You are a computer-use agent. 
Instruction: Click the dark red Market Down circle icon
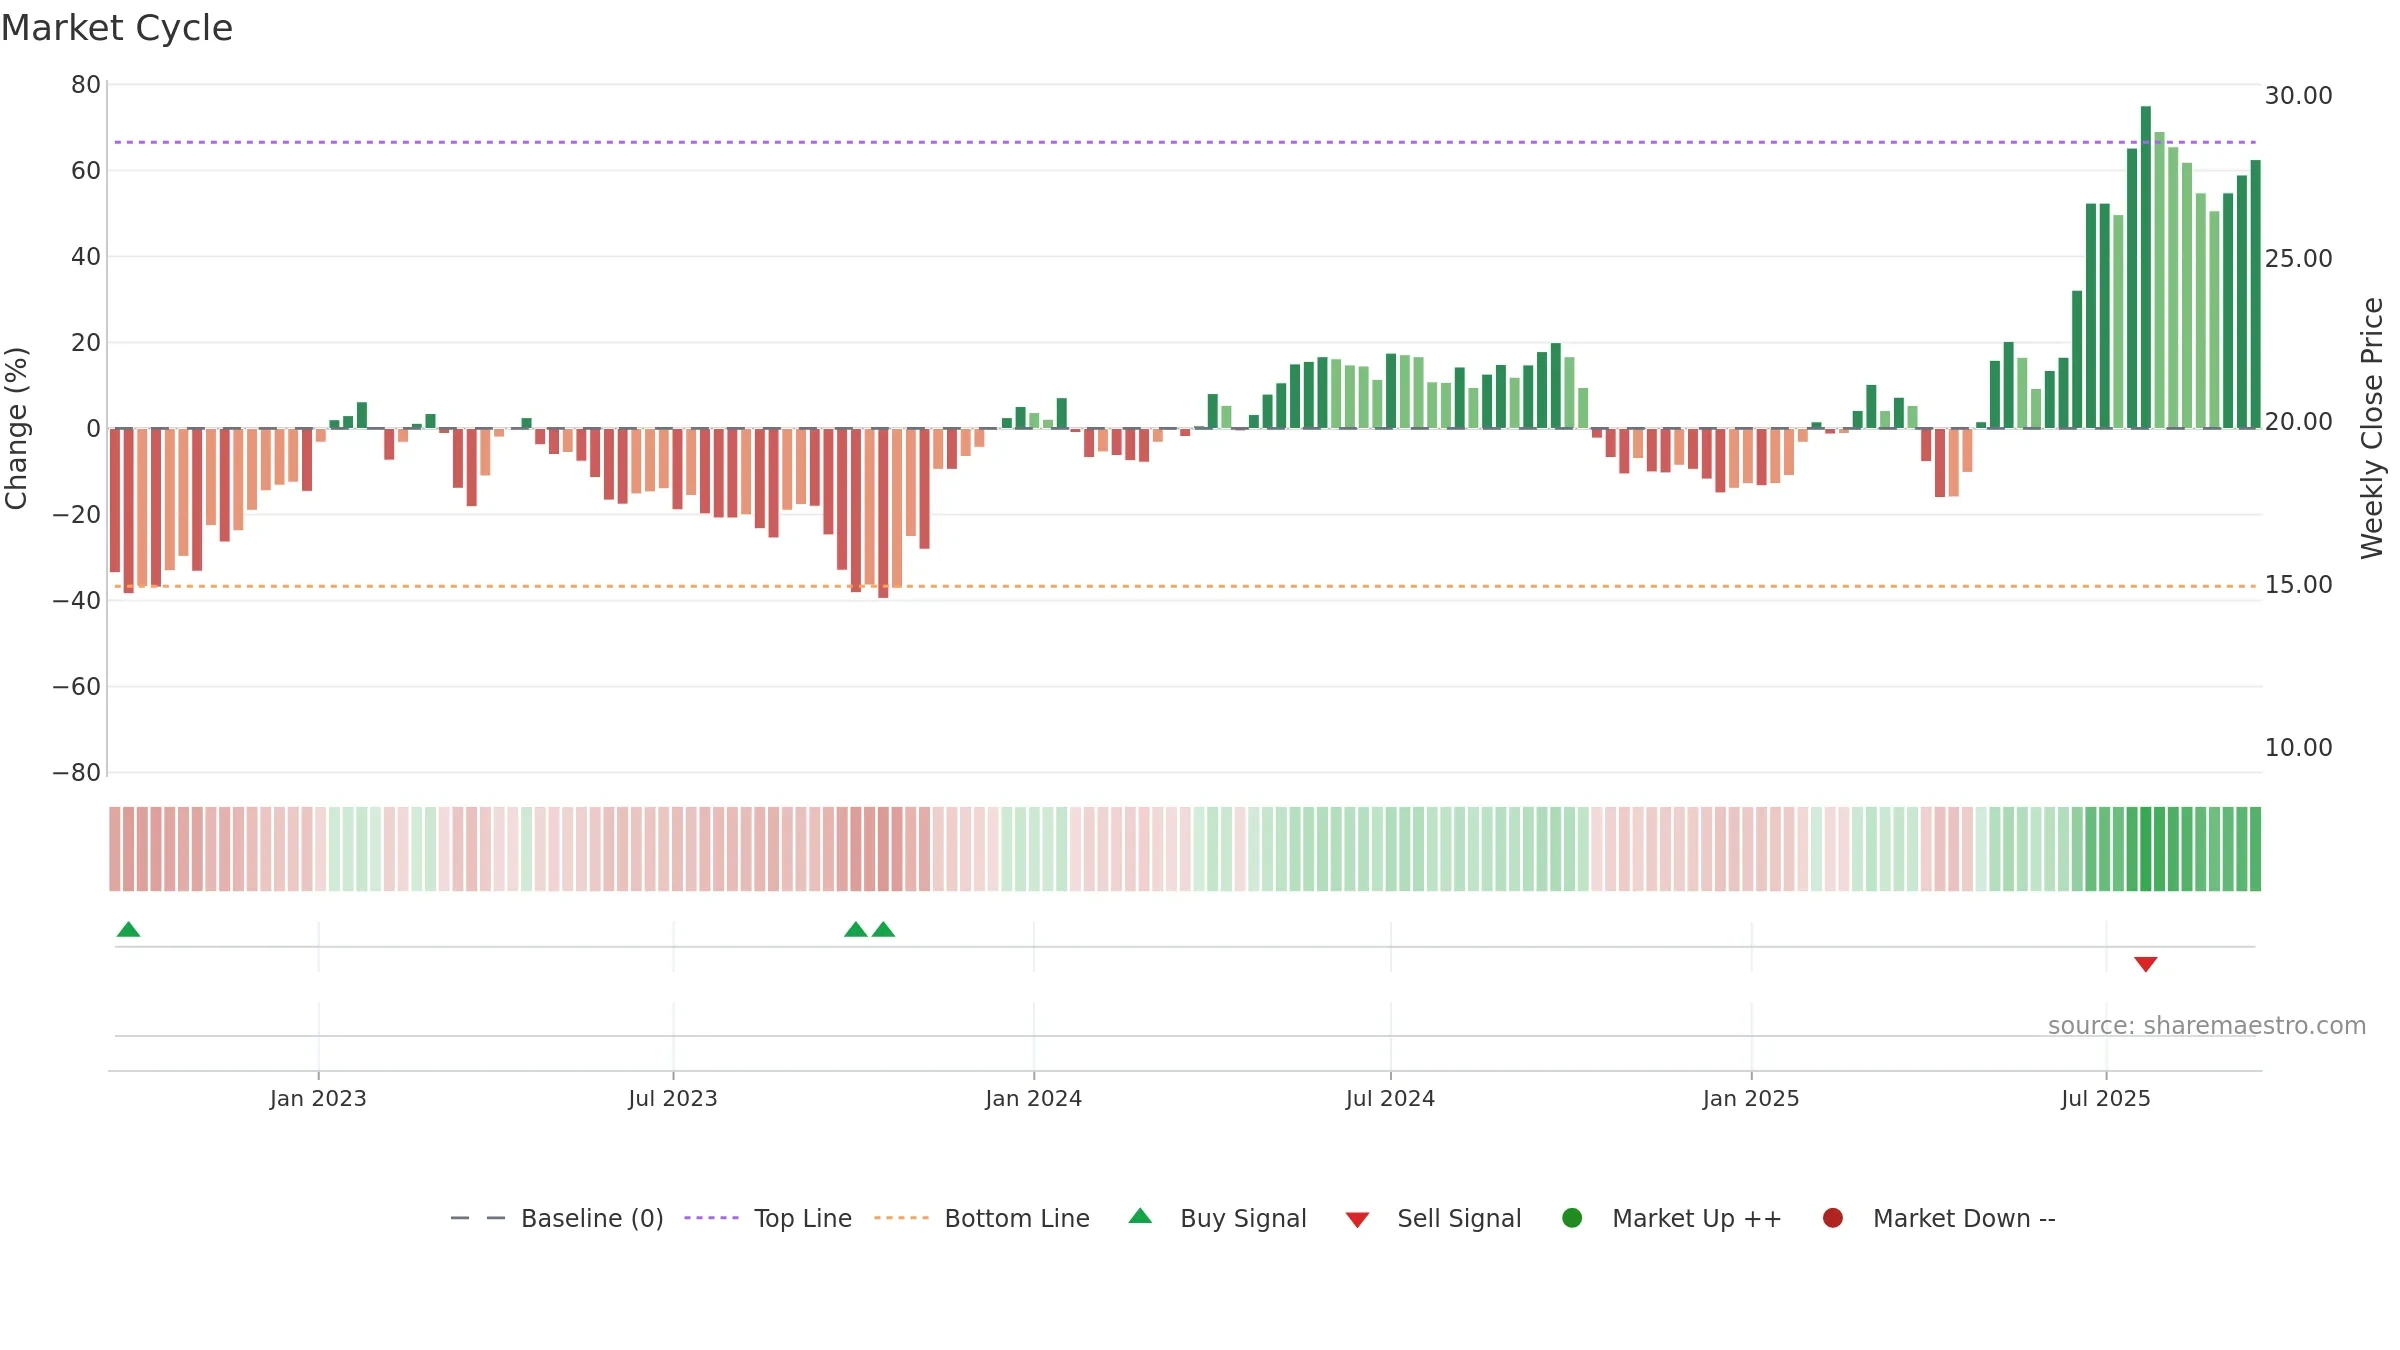pyautogui.click(x=1833, y=1218)
